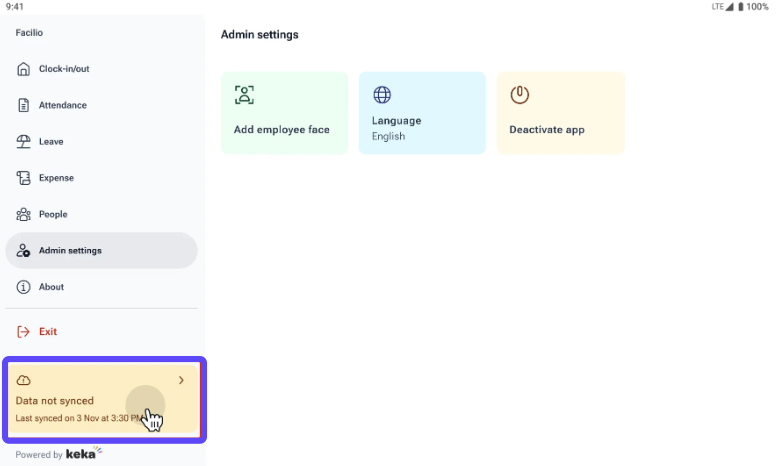The width and height of the screenshot is (778, 466).
Task: Click the People group icon
Action: 24,214
